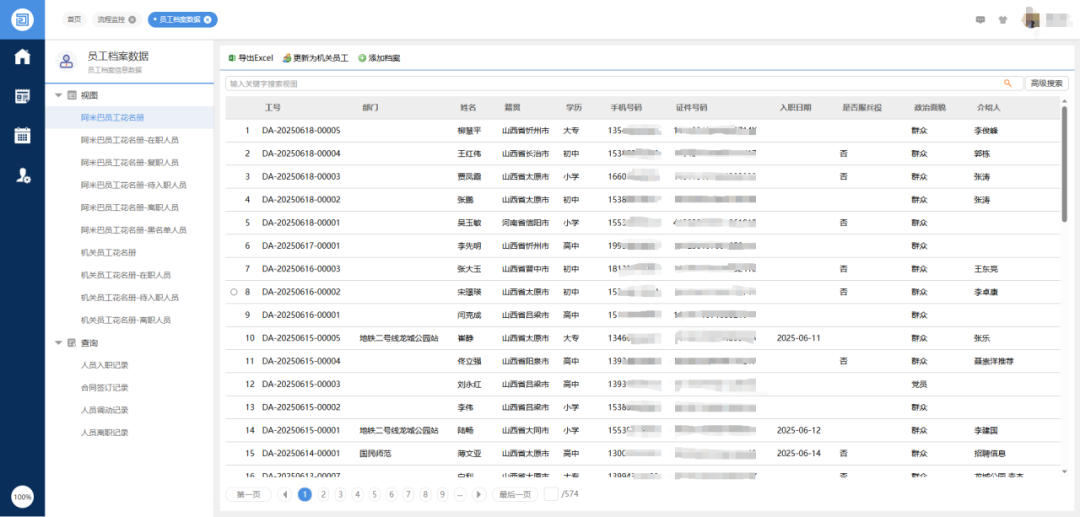Switch to the 首页 tab
The image size is (1080, 517).
74,19
